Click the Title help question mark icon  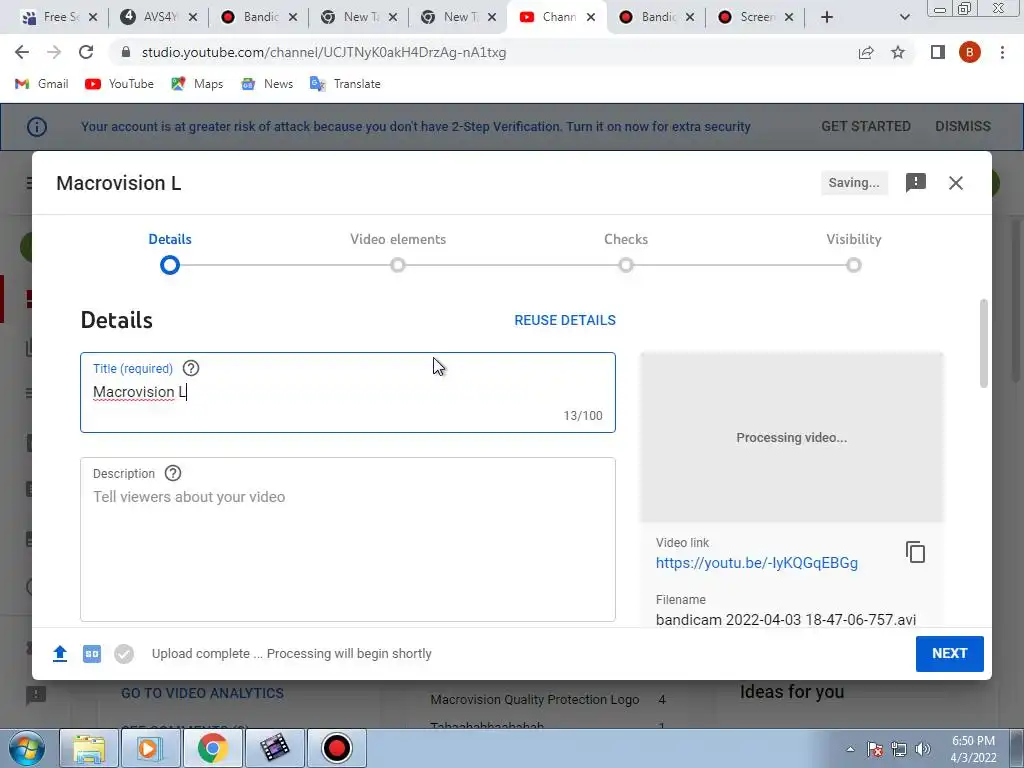191,368
